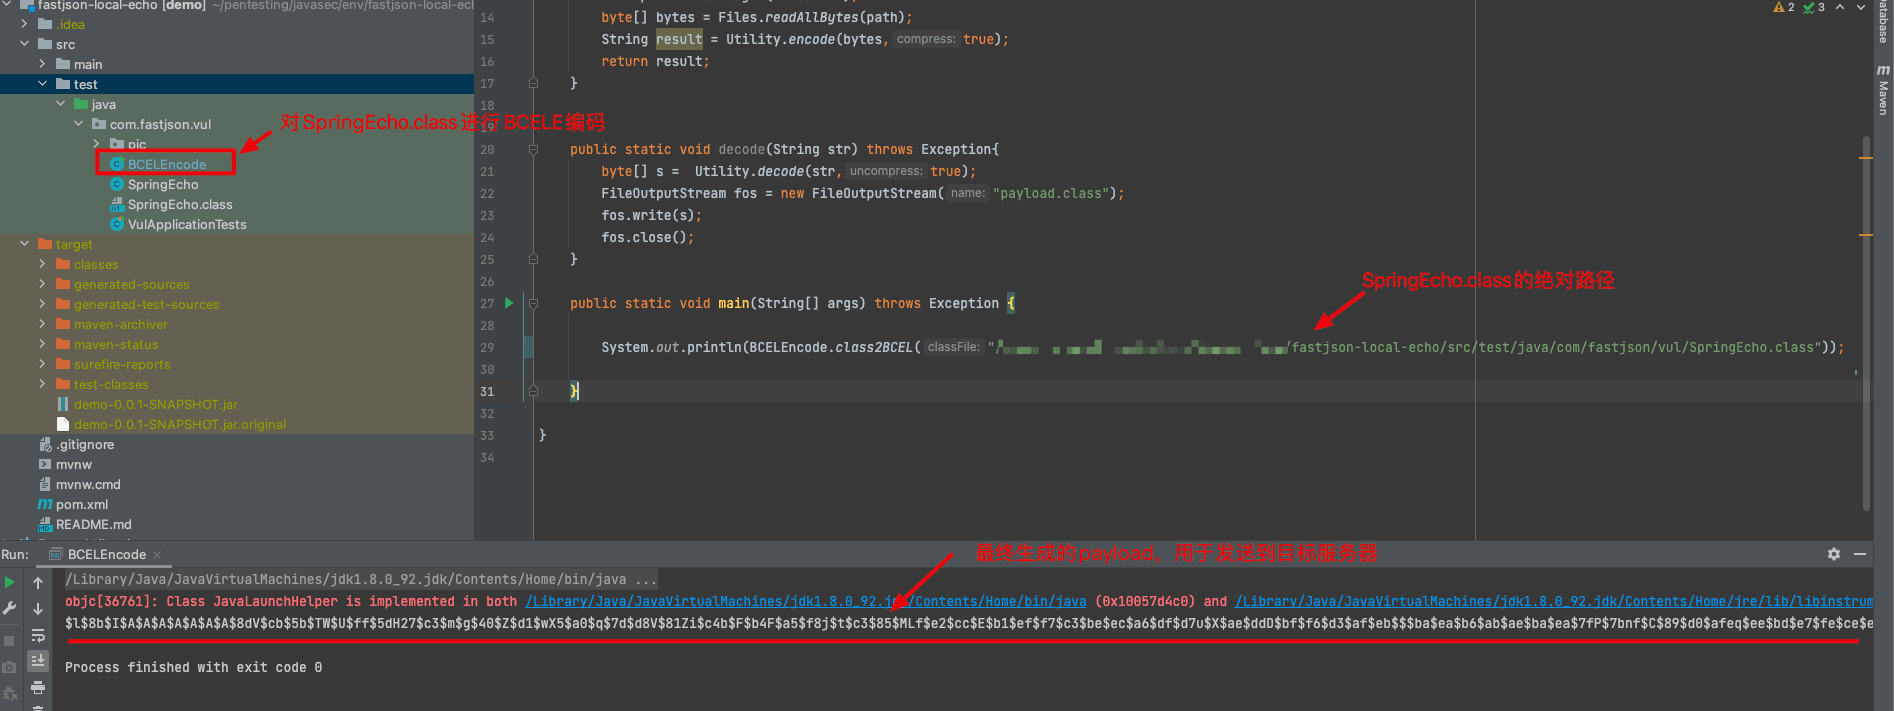Click the warnings indicator in the editor corner

pos(1784,7)
